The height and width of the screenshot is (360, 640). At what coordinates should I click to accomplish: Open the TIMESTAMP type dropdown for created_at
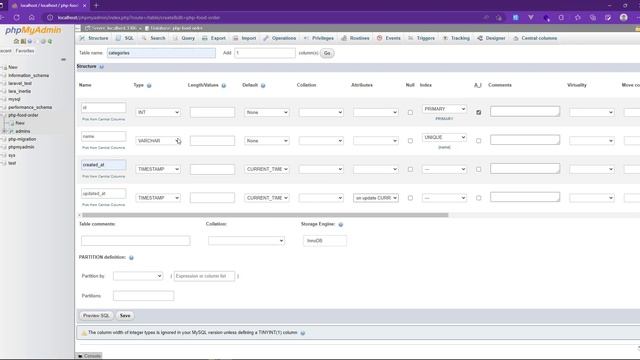point(158,169)
